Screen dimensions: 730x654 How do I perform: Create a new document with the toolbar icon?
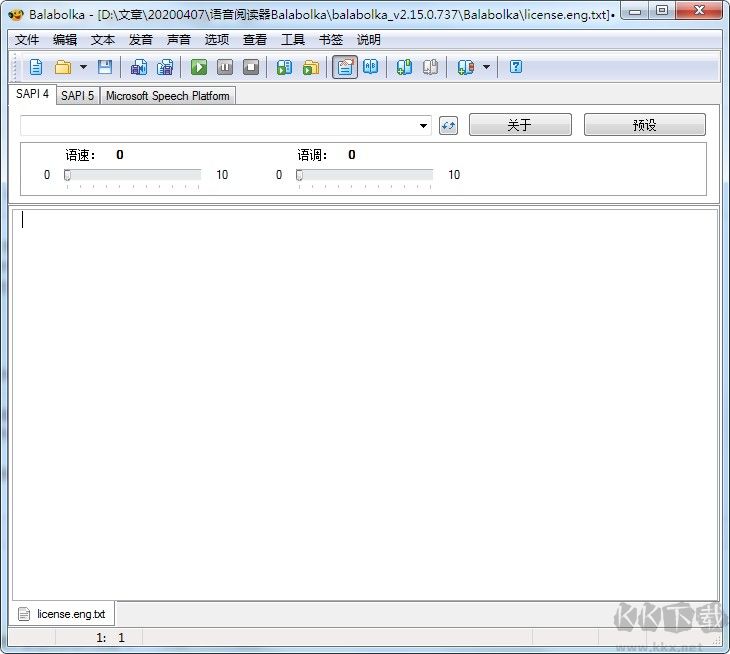pos(36,67)
